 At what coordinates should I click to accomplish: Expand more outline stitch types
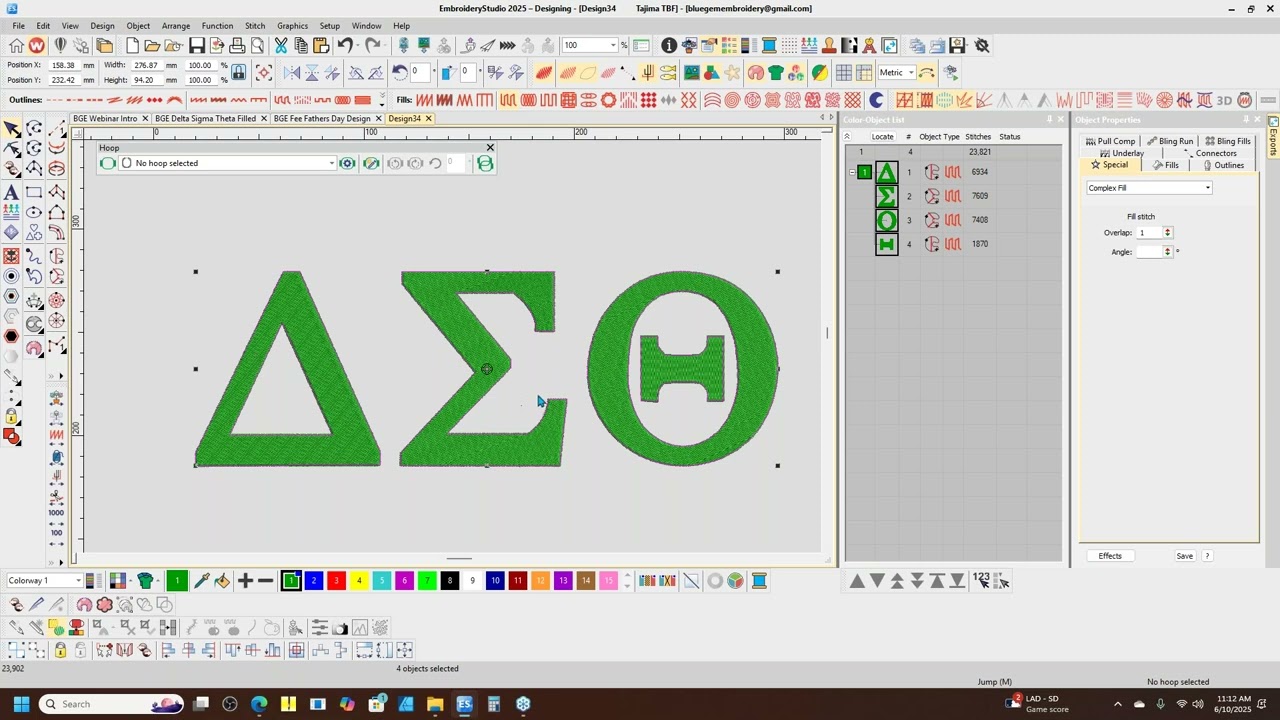pyautogui.click(x=381, y=100)
